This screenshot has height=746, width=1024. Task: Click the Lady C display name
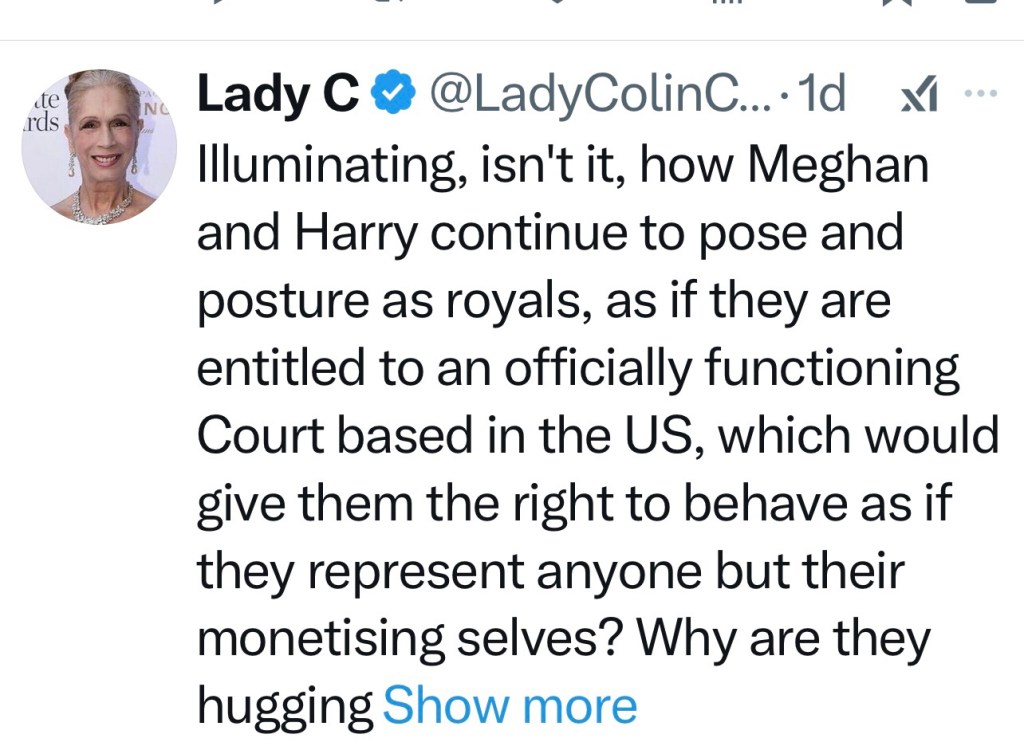(277, 95)
